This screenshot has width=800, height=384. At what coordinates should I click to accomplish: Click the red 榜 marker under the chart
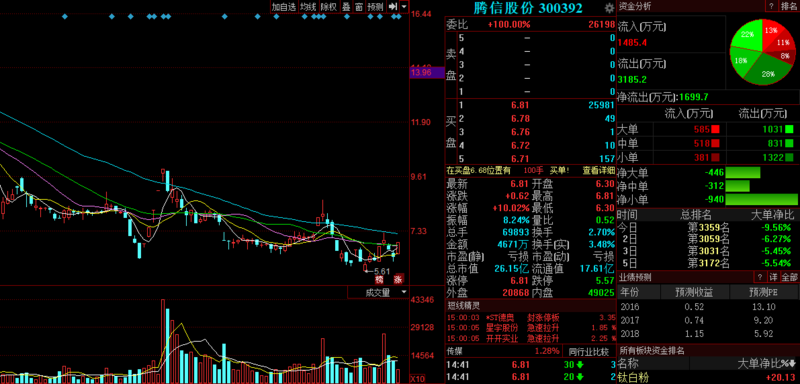coord(379,279)
